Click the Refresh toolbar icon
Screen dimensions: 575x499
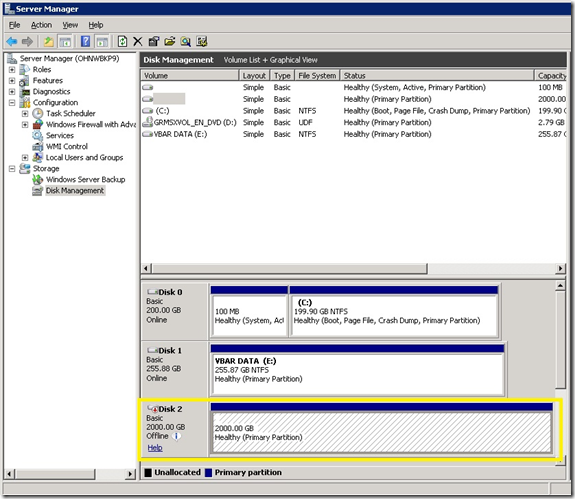[x=122, y=41]
